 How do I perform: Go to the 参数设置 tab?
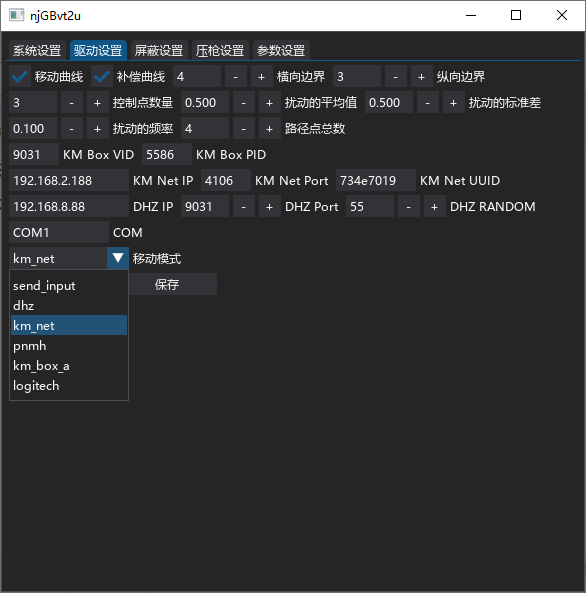pyautogui.click(x=281, y=50)
